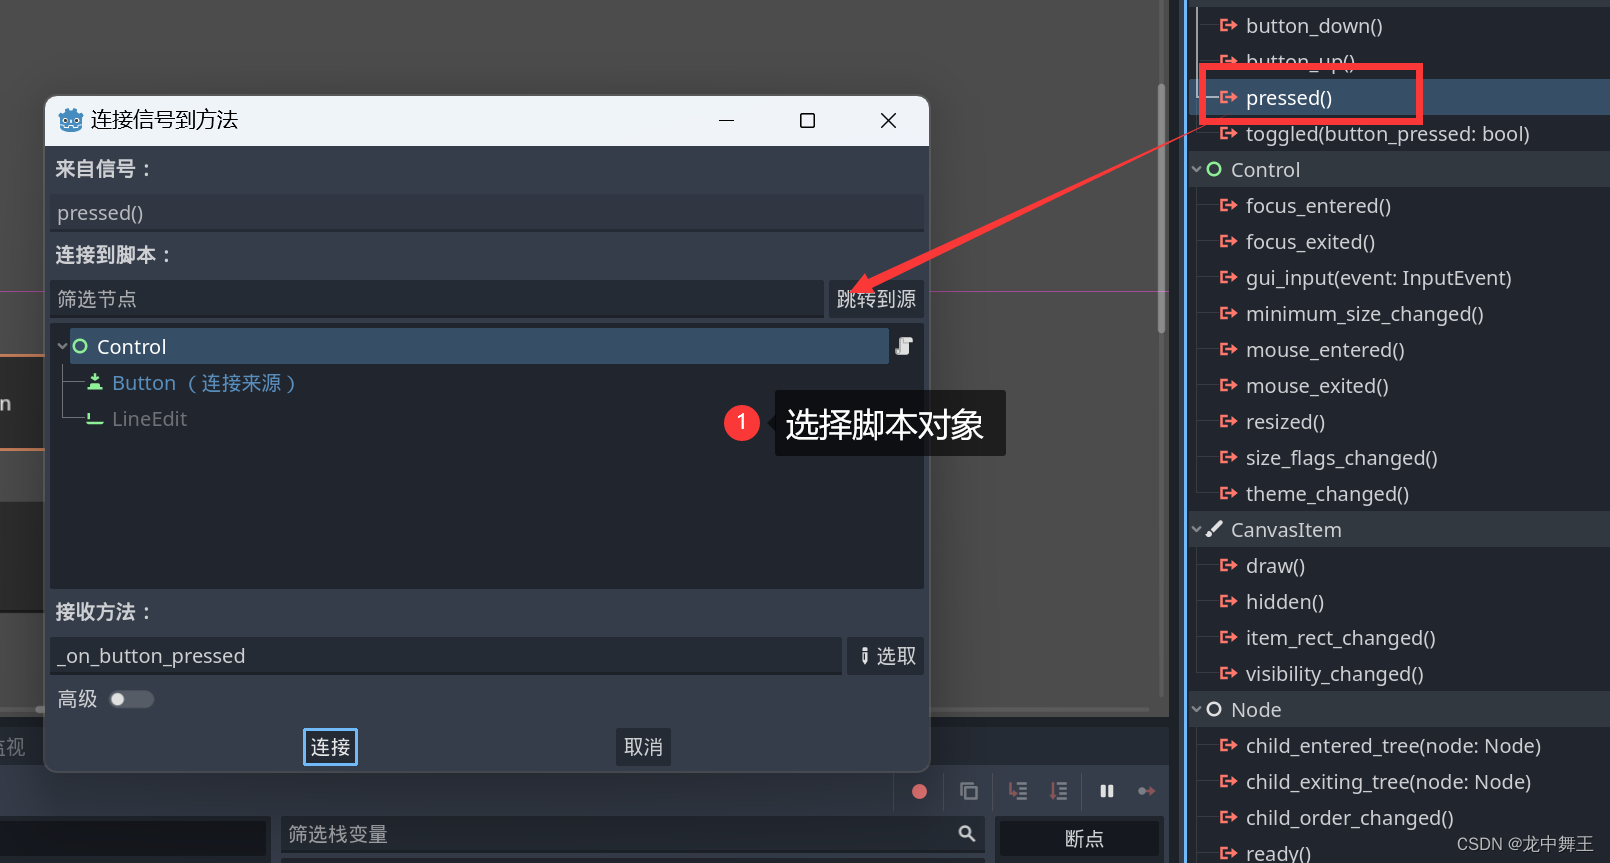Select the Button (连接来源) node
This screenshot has height=863, width=1610.
coord(204,383)
